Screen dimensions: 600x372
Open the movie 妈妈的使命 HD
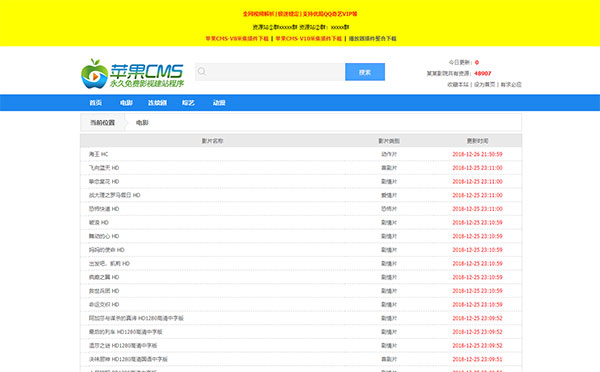(x=107, y=250)
